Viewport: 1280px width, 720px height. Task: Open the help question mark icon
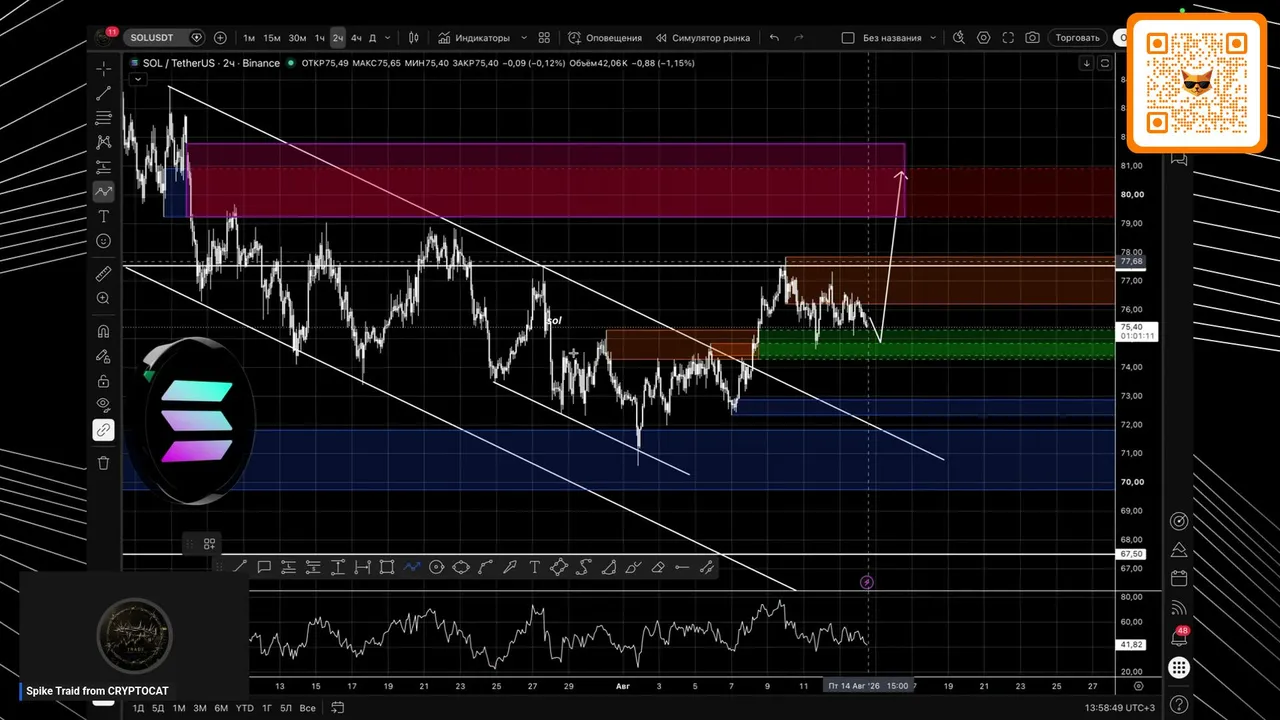pyautogui.click(x=1180, y=704)
